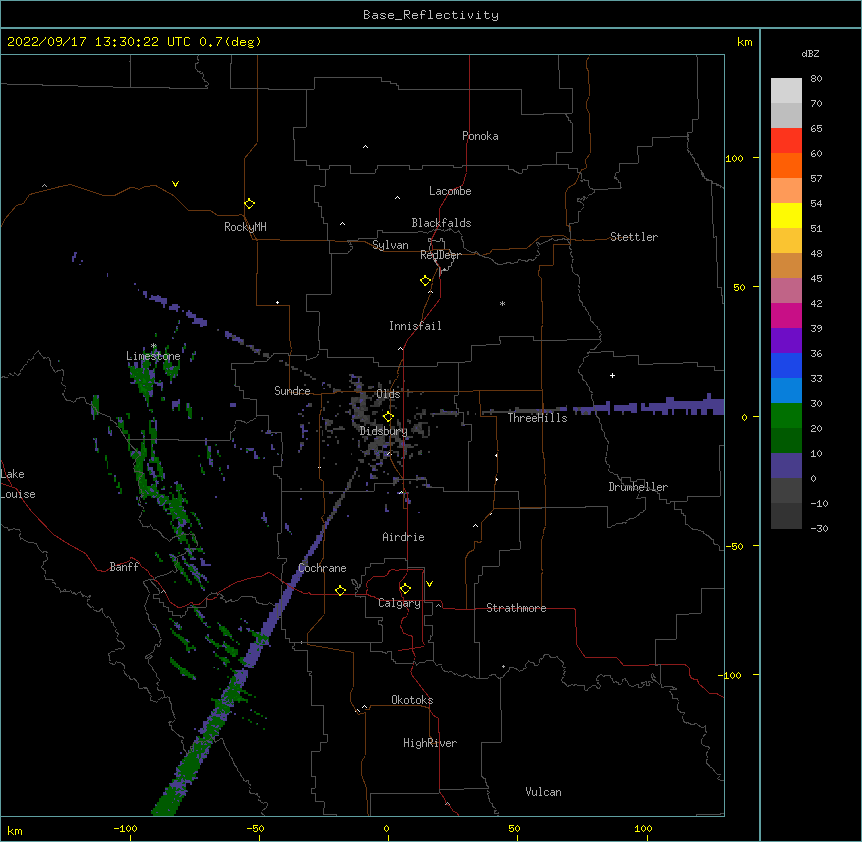This screenshot has width=862, height=842.
Task: Click the yellow V marker northeast of Calgary
Action: [x=429, y=584]
